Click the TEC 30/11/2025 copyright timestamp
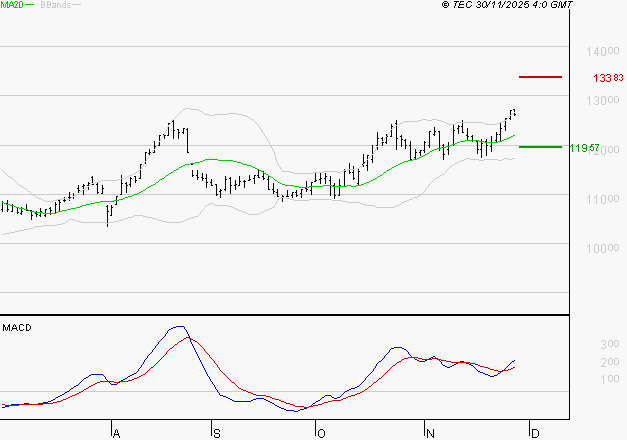Image resolution: width=627 pixels, height=440 pixels. [507, 4]
